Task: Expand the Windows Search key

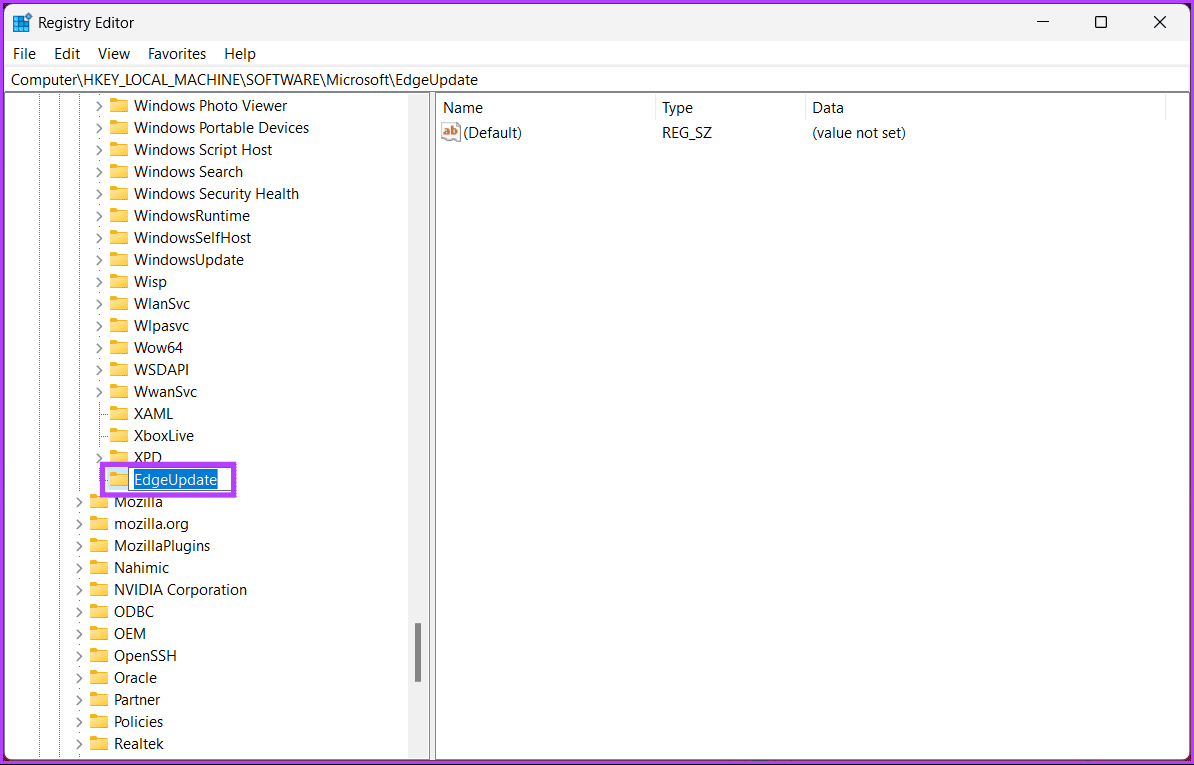Action: pyautogui.click(x=99, y=173)
